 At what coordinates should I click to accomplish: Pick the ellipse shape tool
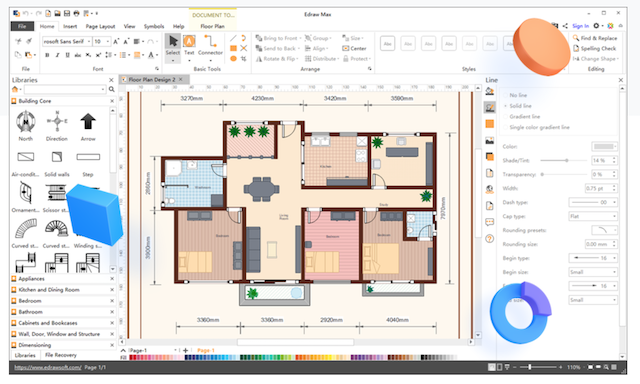point(233,58)
